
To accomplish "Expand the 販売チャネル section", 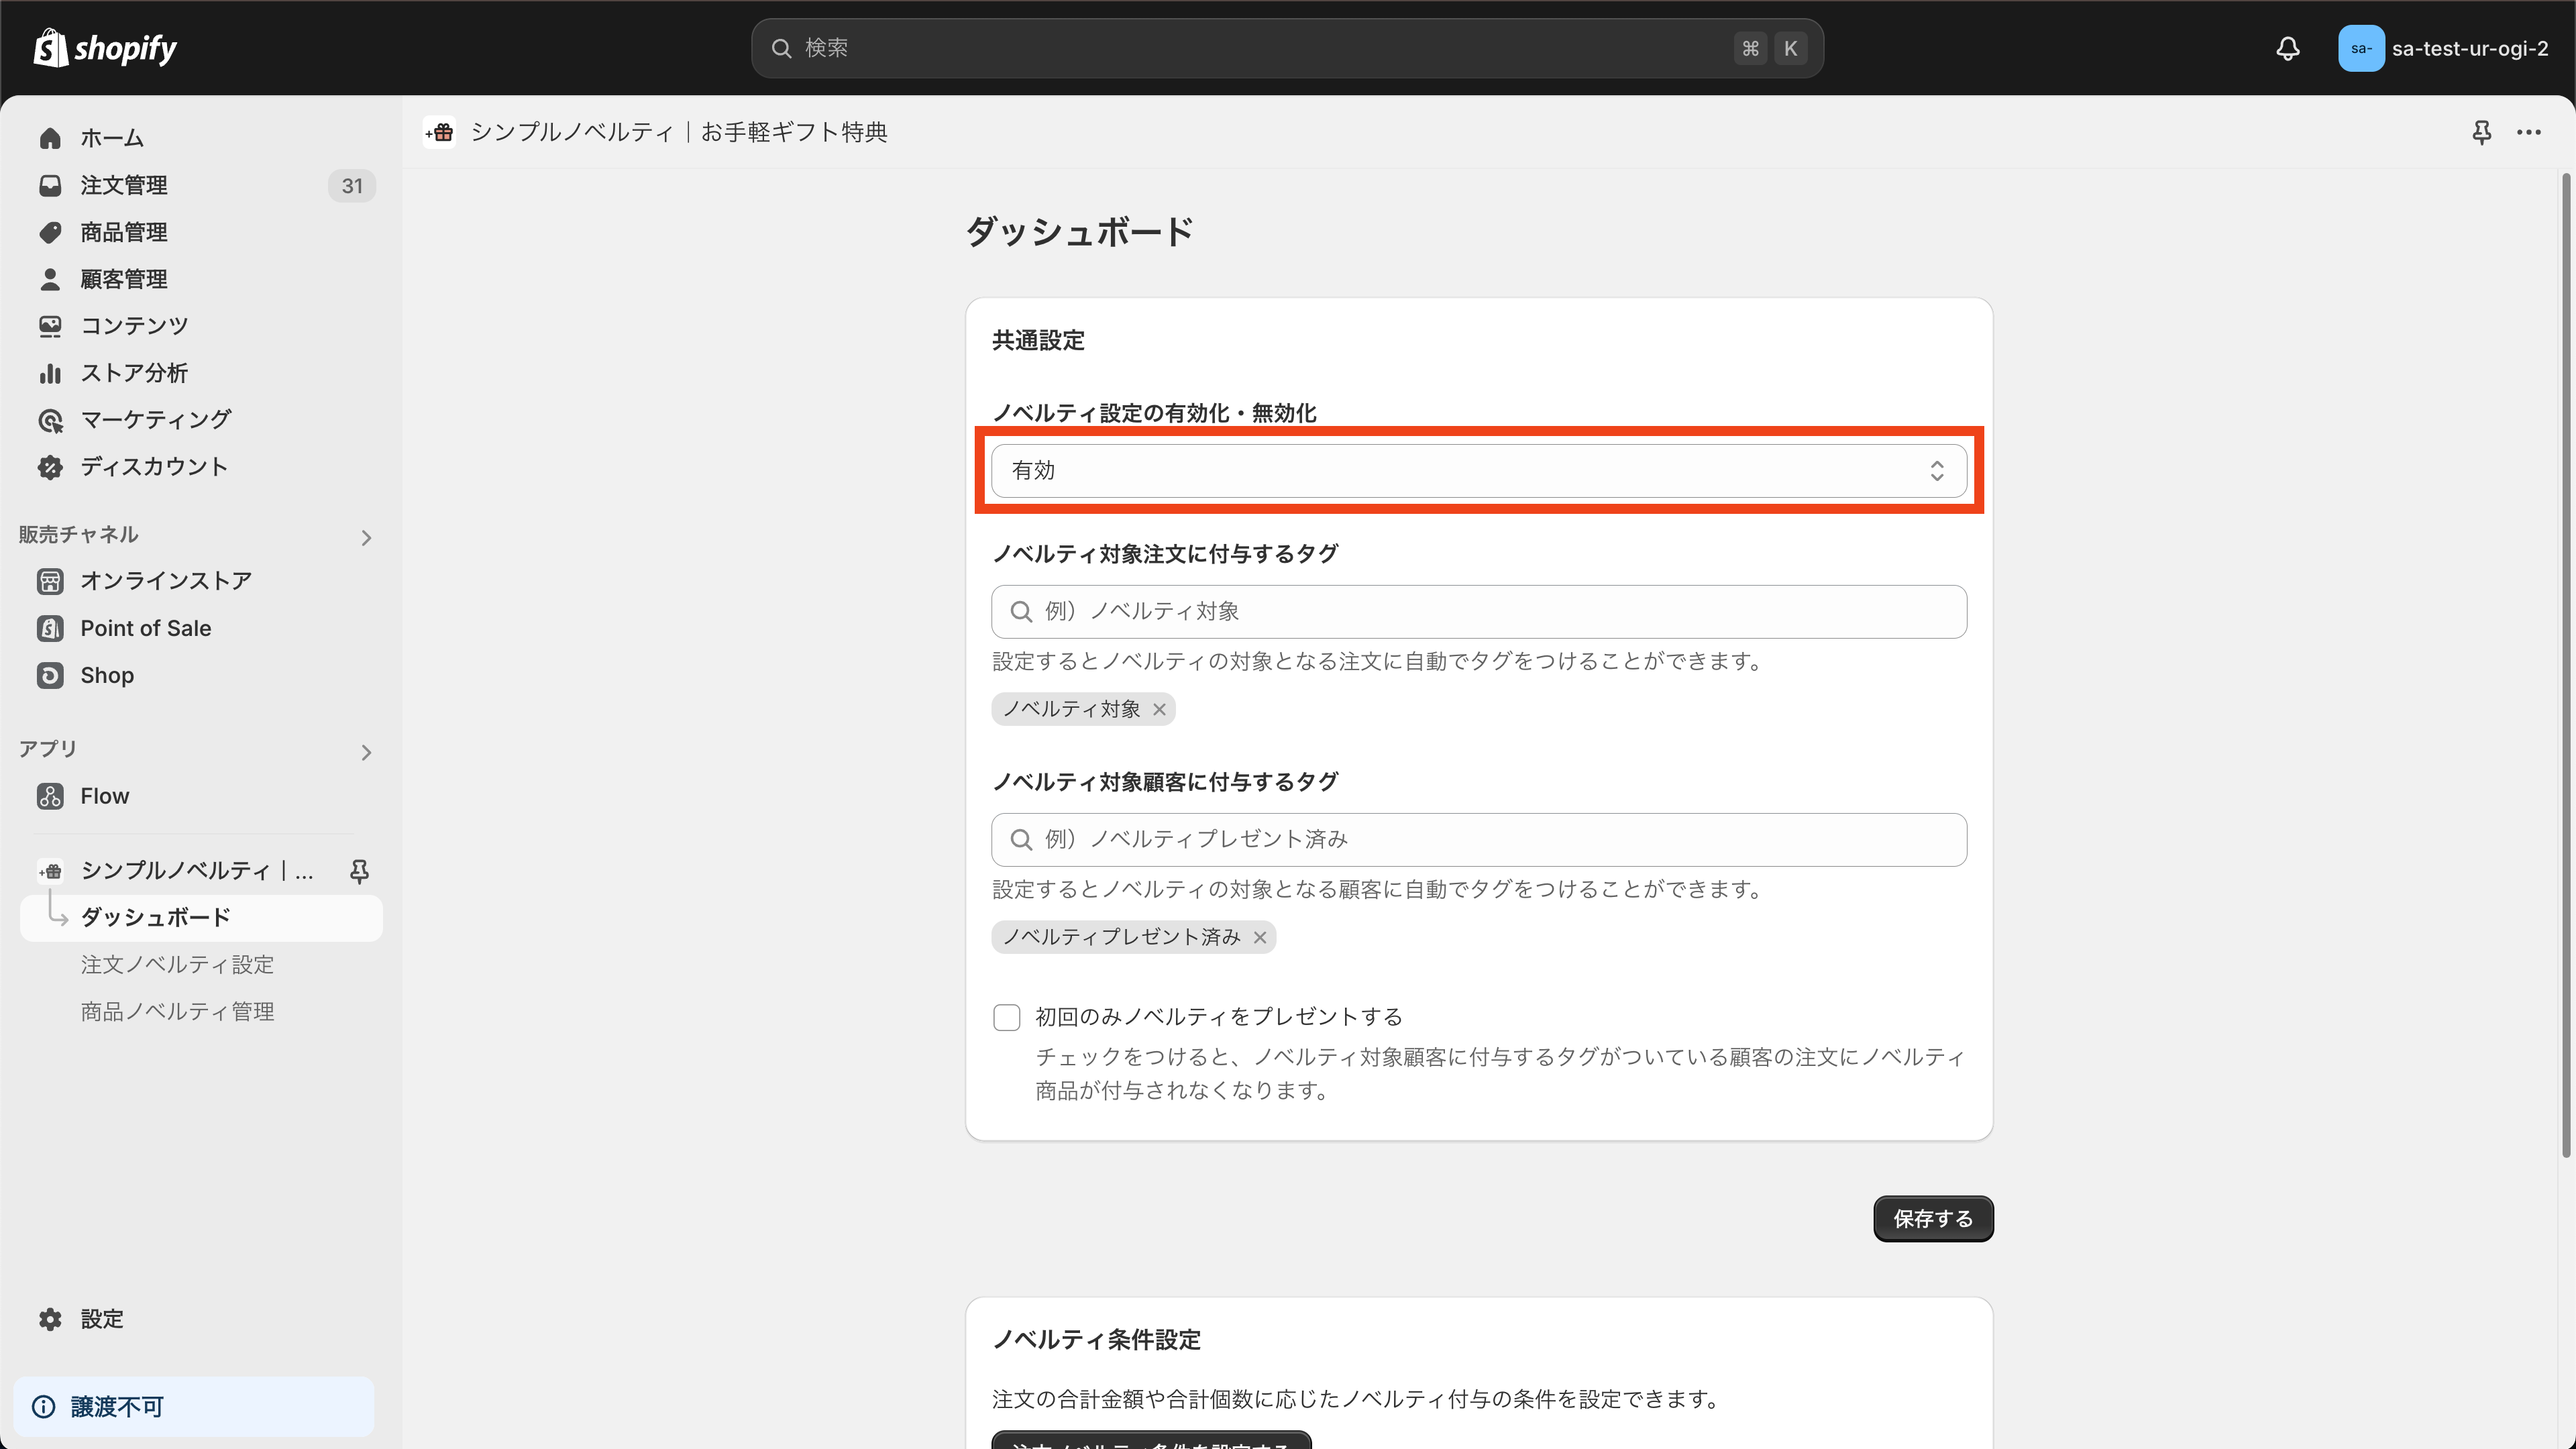I will [366, 537].
